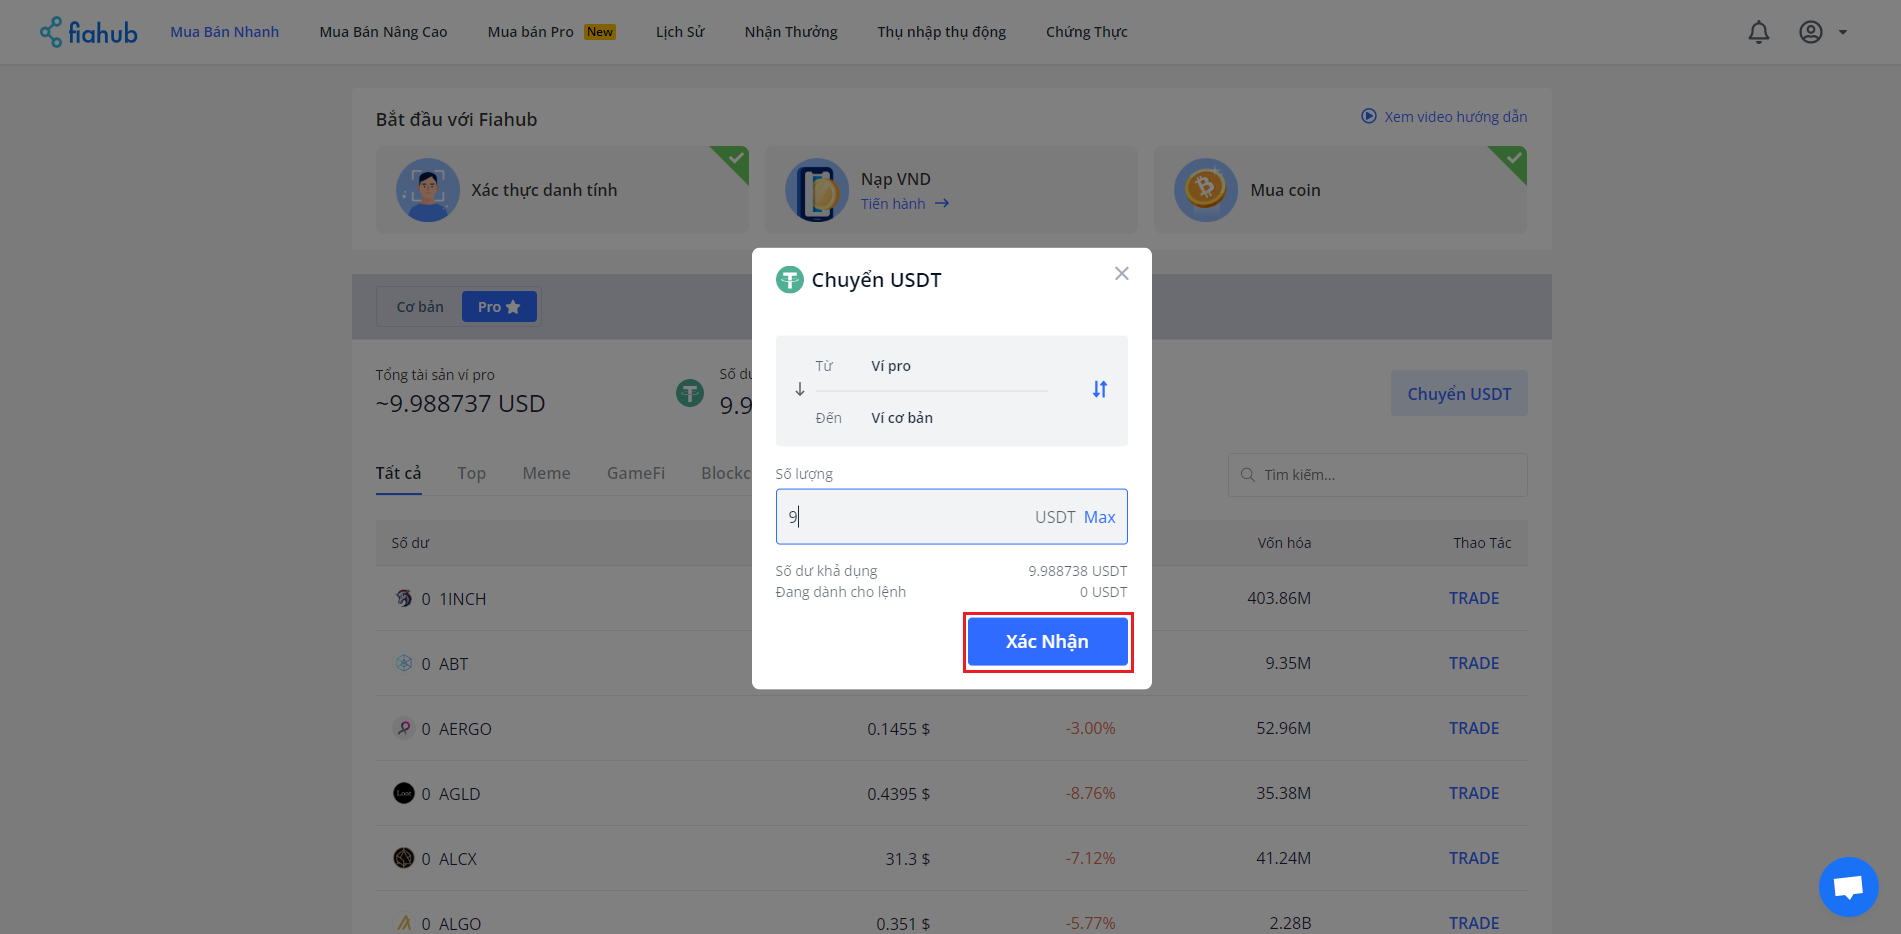Click the search magnifier icon
The height and width of the screenshot is (934, 1901).
click(1247, 475)
